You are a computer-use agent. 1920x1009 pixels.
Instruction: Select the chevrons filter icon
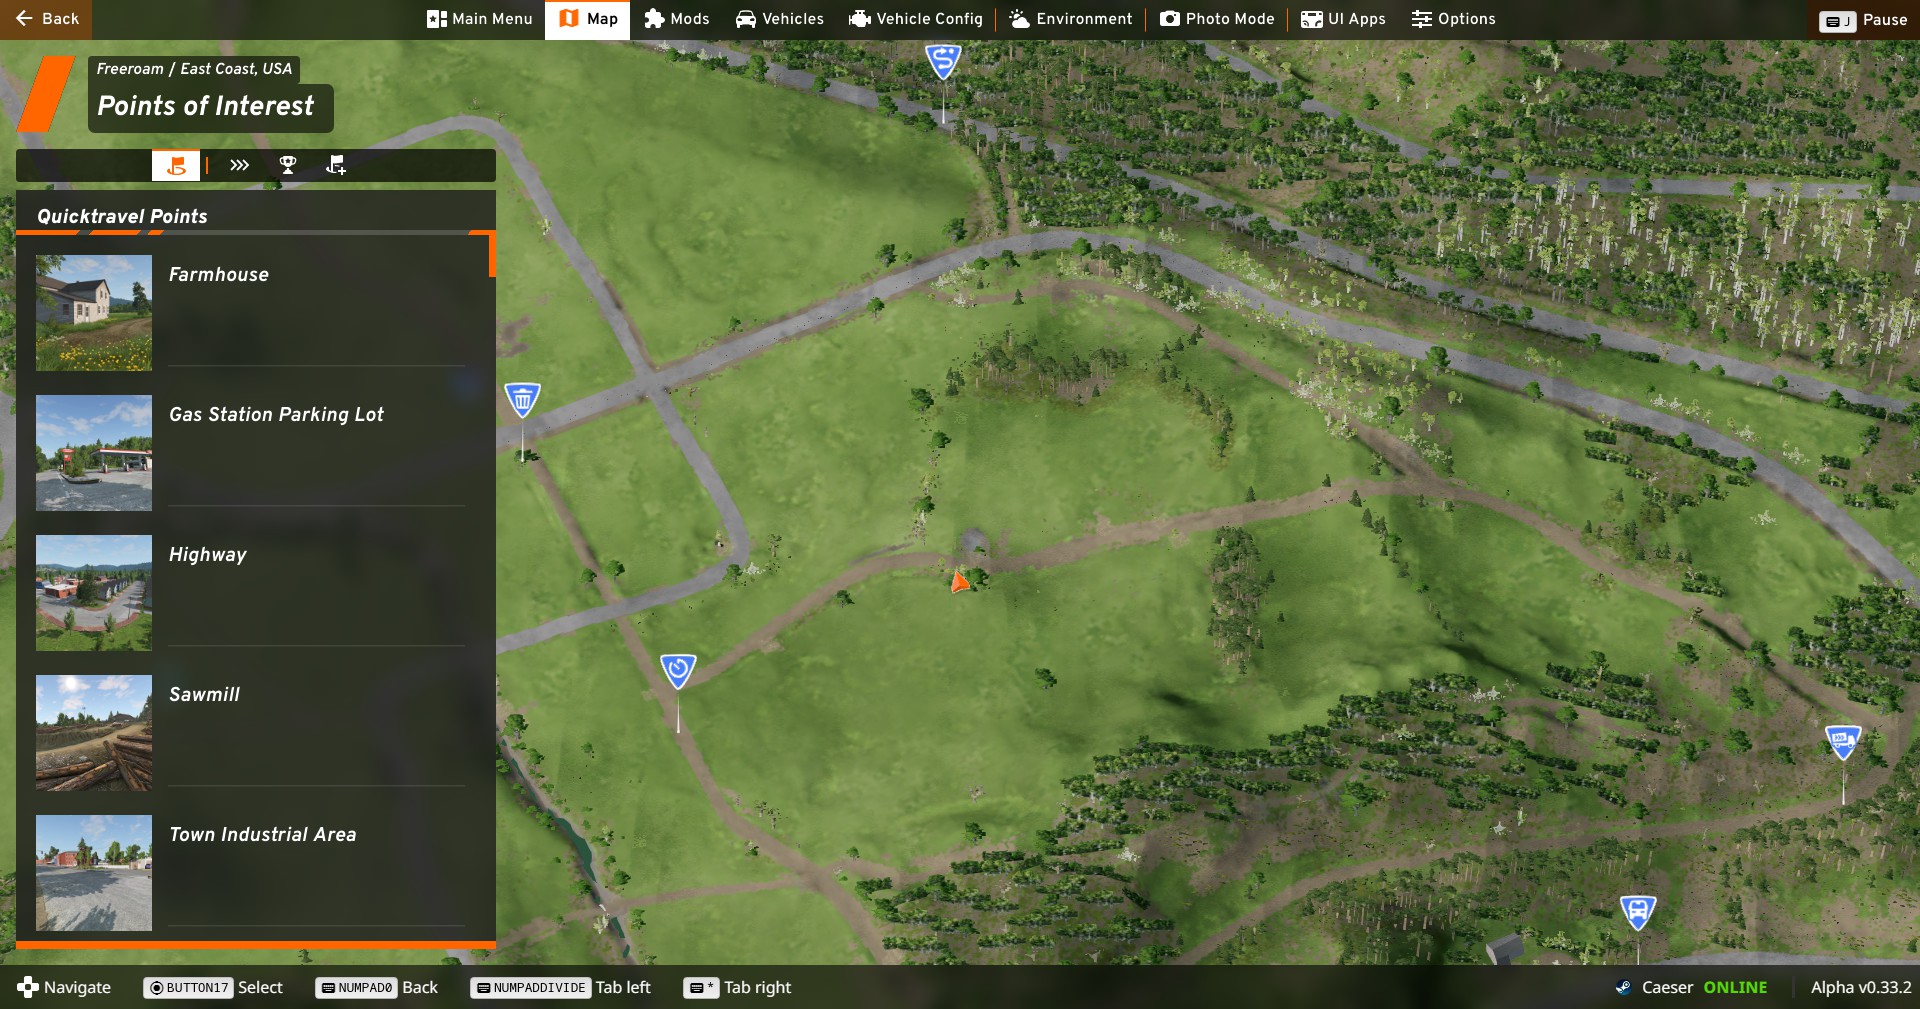pos(239,165)
